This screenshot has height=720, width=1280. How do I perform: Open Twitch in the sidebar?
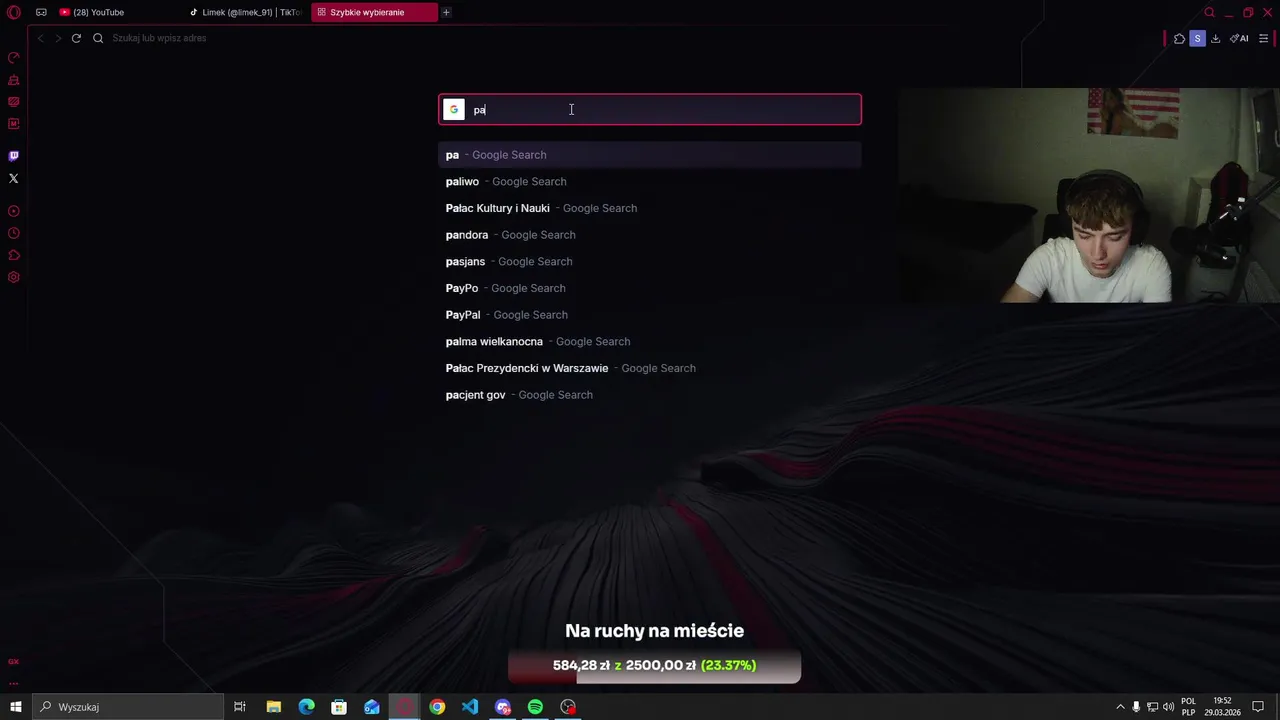(x=14, y=156)
